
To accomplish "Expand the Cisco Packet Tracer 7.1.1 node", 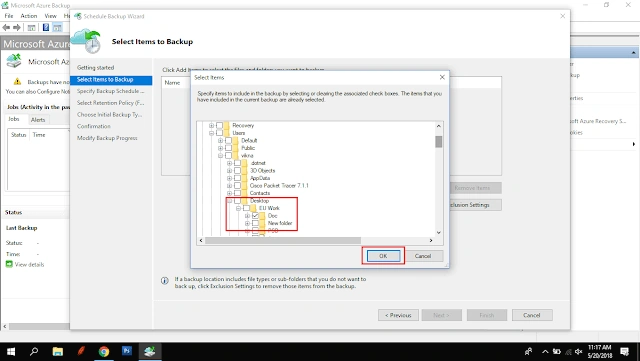I will [229, 185].
